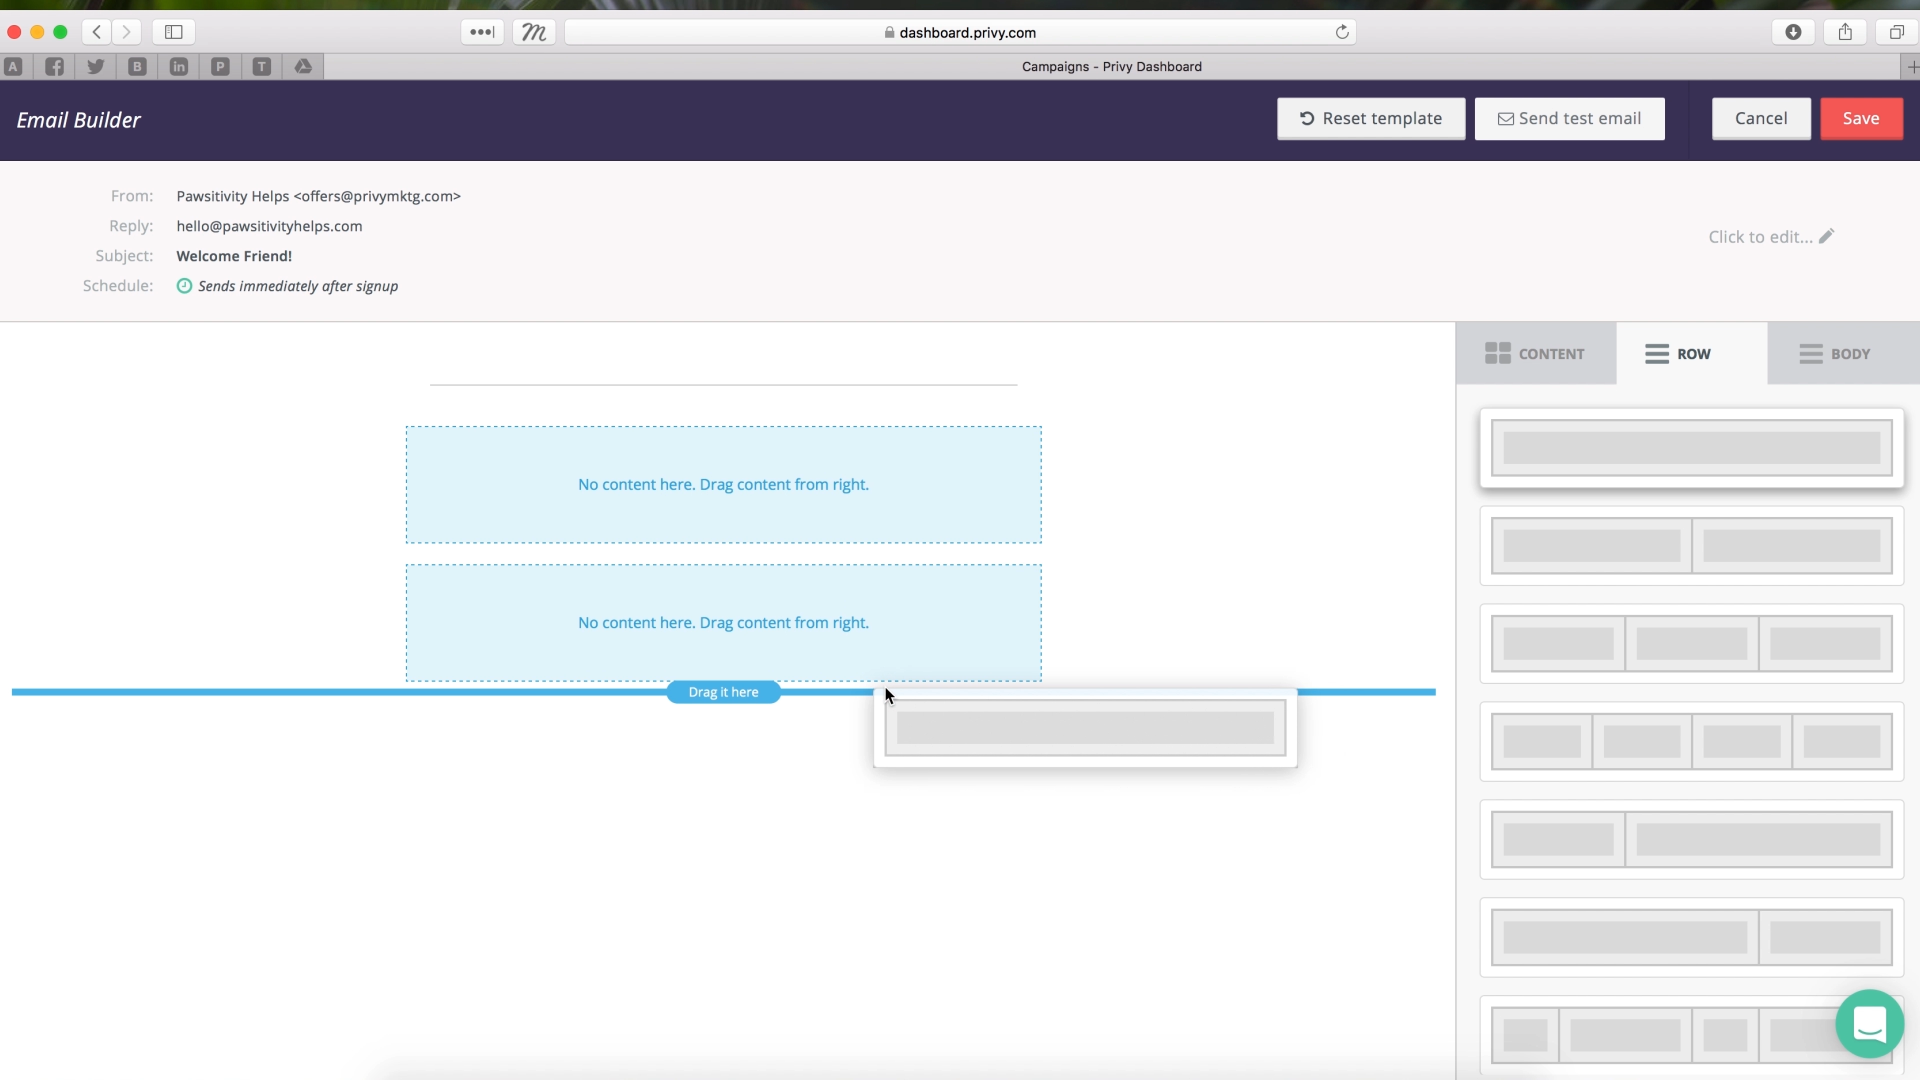The image size is (1920, 1080).
Task: Click Reset template button
Action: (1371, 119)
